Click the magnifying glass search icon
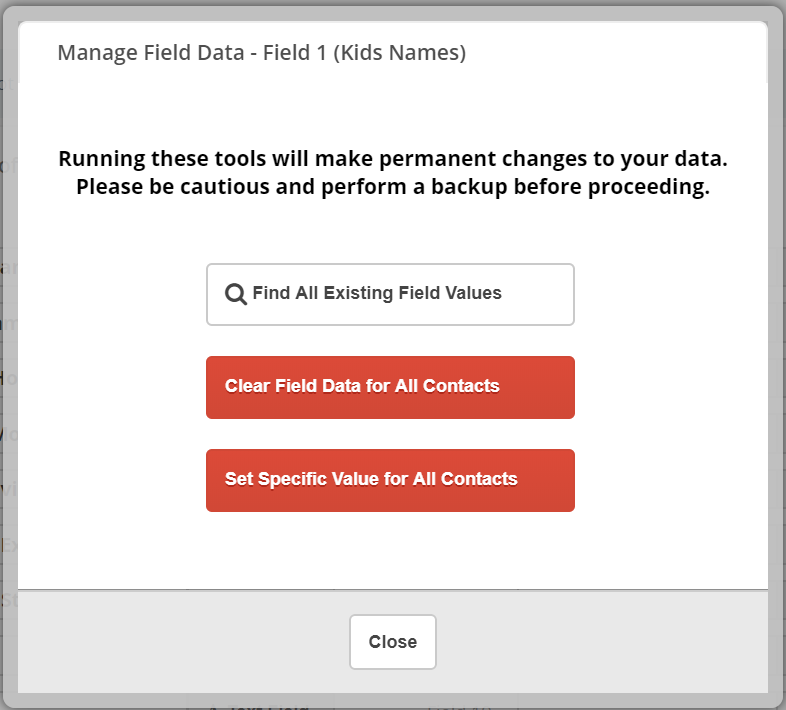The height and width of the screenshot is (710, 786). pos(236,294)
